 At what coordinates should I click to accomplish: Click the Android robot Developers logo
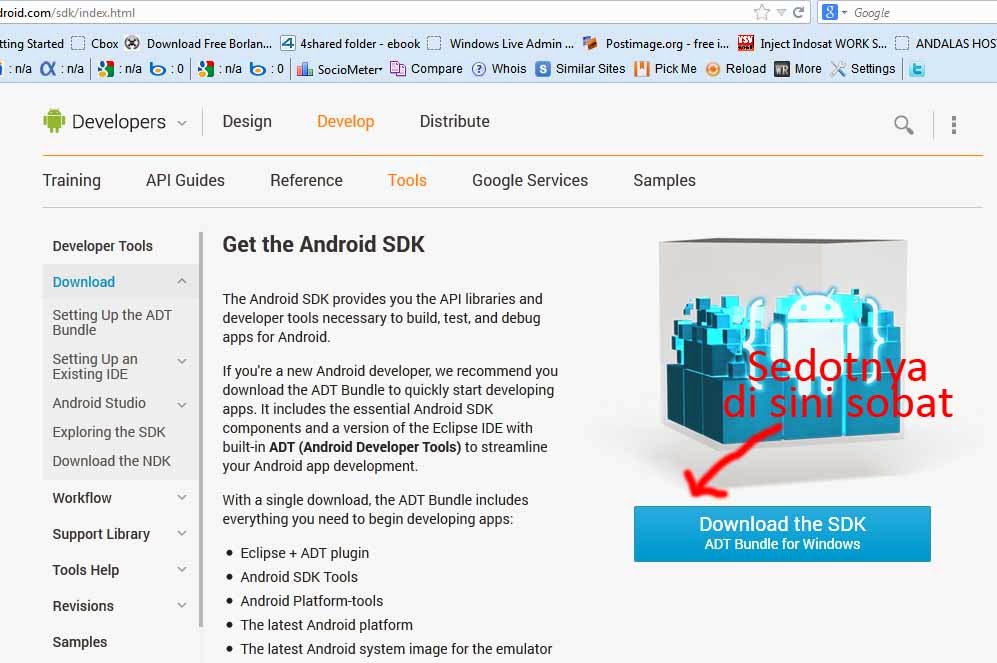pyautogui.click(x=54, y=121)
